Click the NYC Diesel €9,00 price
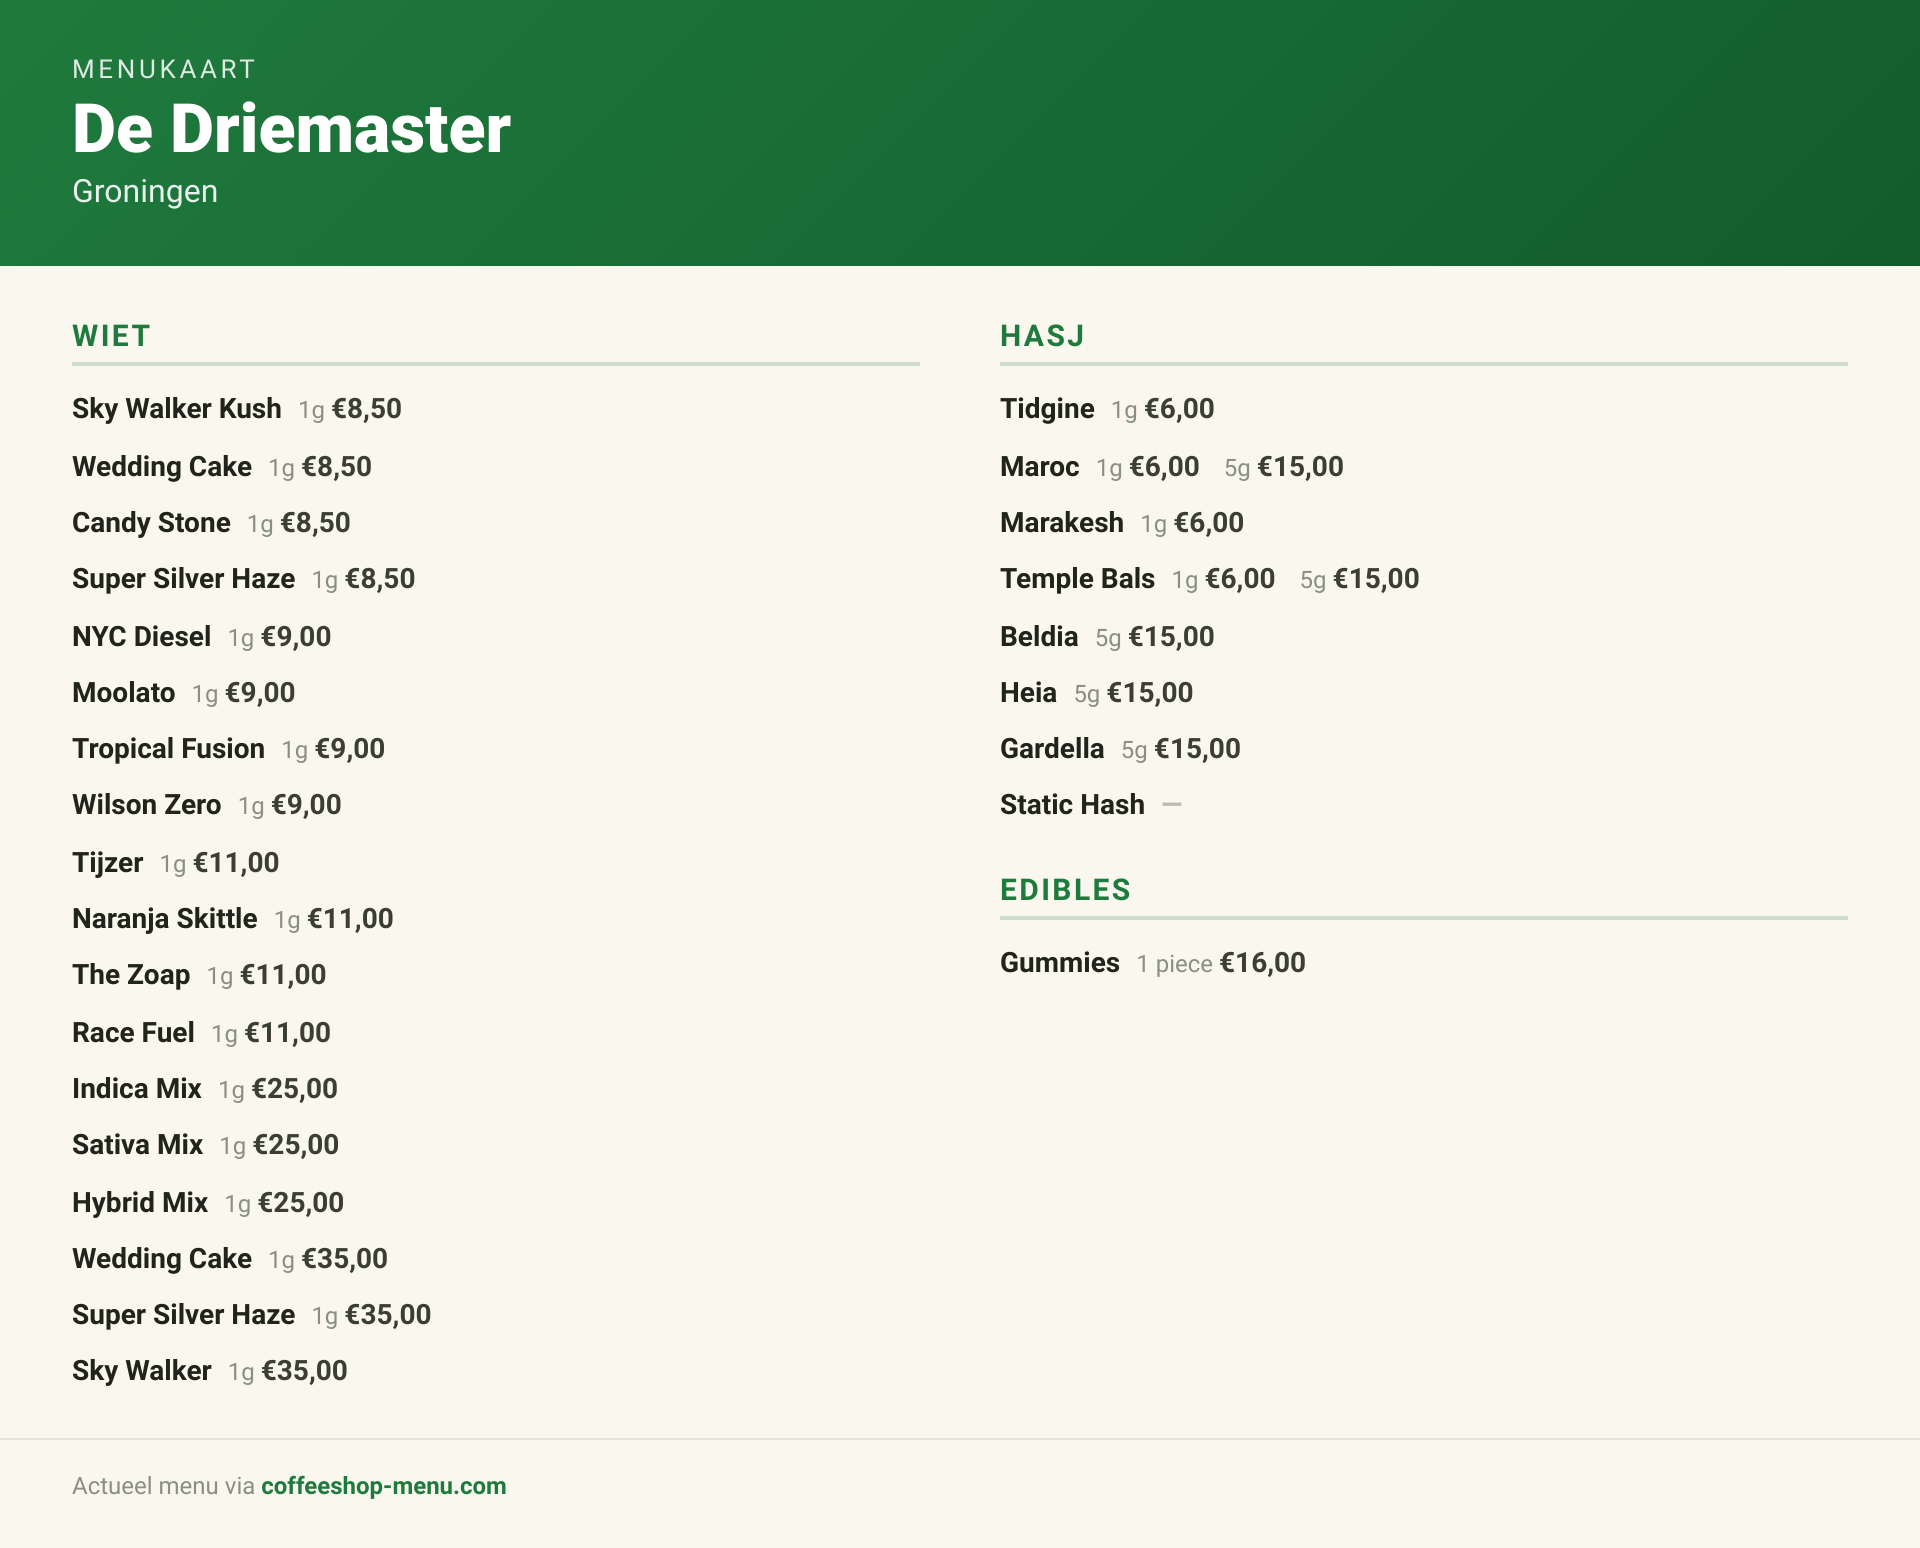1920x1548 pixels. click(x=296, y=637)
